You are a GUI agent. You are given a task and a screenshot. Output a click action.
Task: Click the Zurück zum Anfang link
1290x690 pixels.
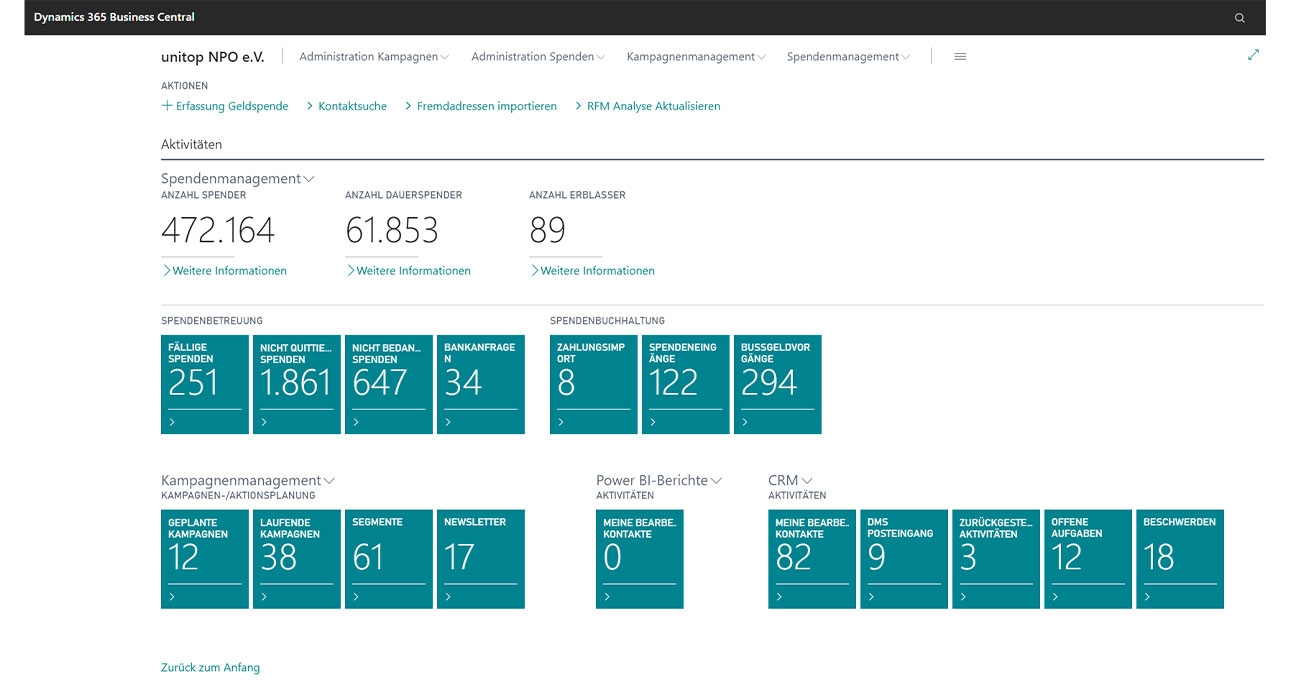[x=210, y=667]
